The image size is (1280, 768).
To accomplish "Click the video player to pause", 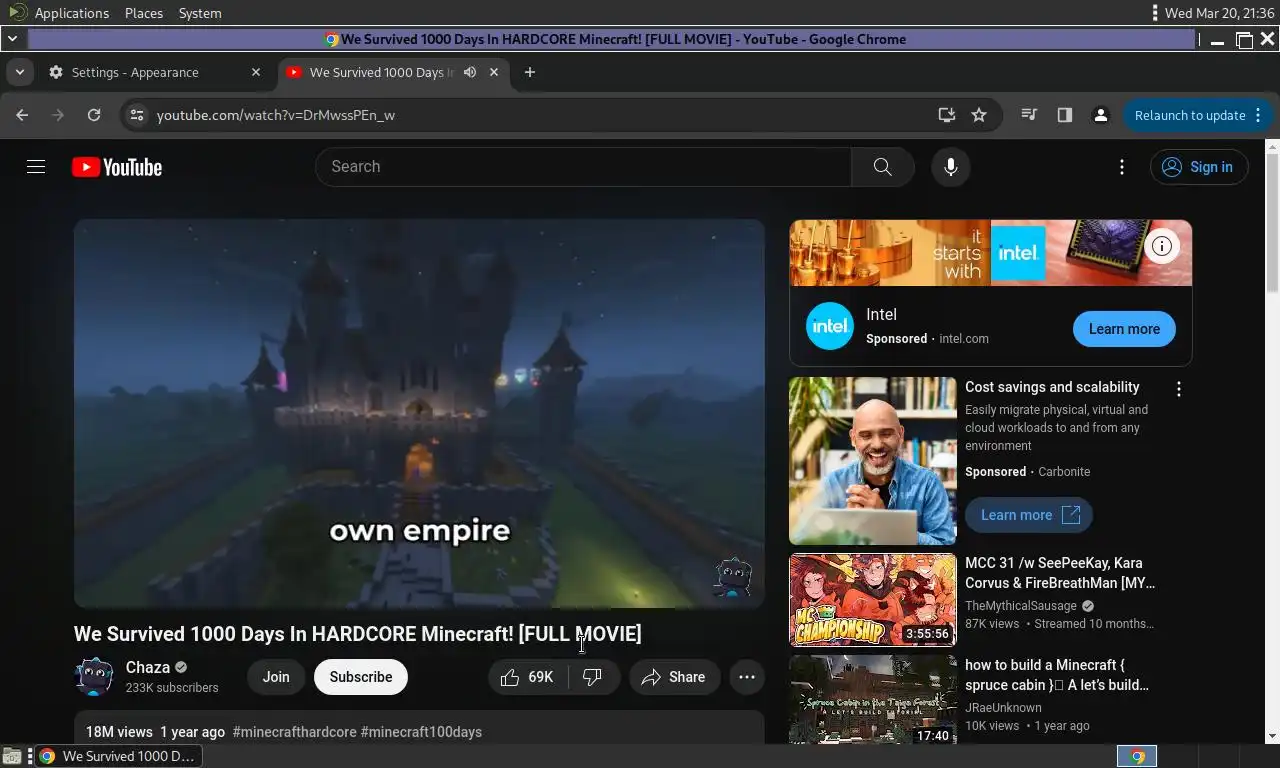I will [x=419, y=413].
